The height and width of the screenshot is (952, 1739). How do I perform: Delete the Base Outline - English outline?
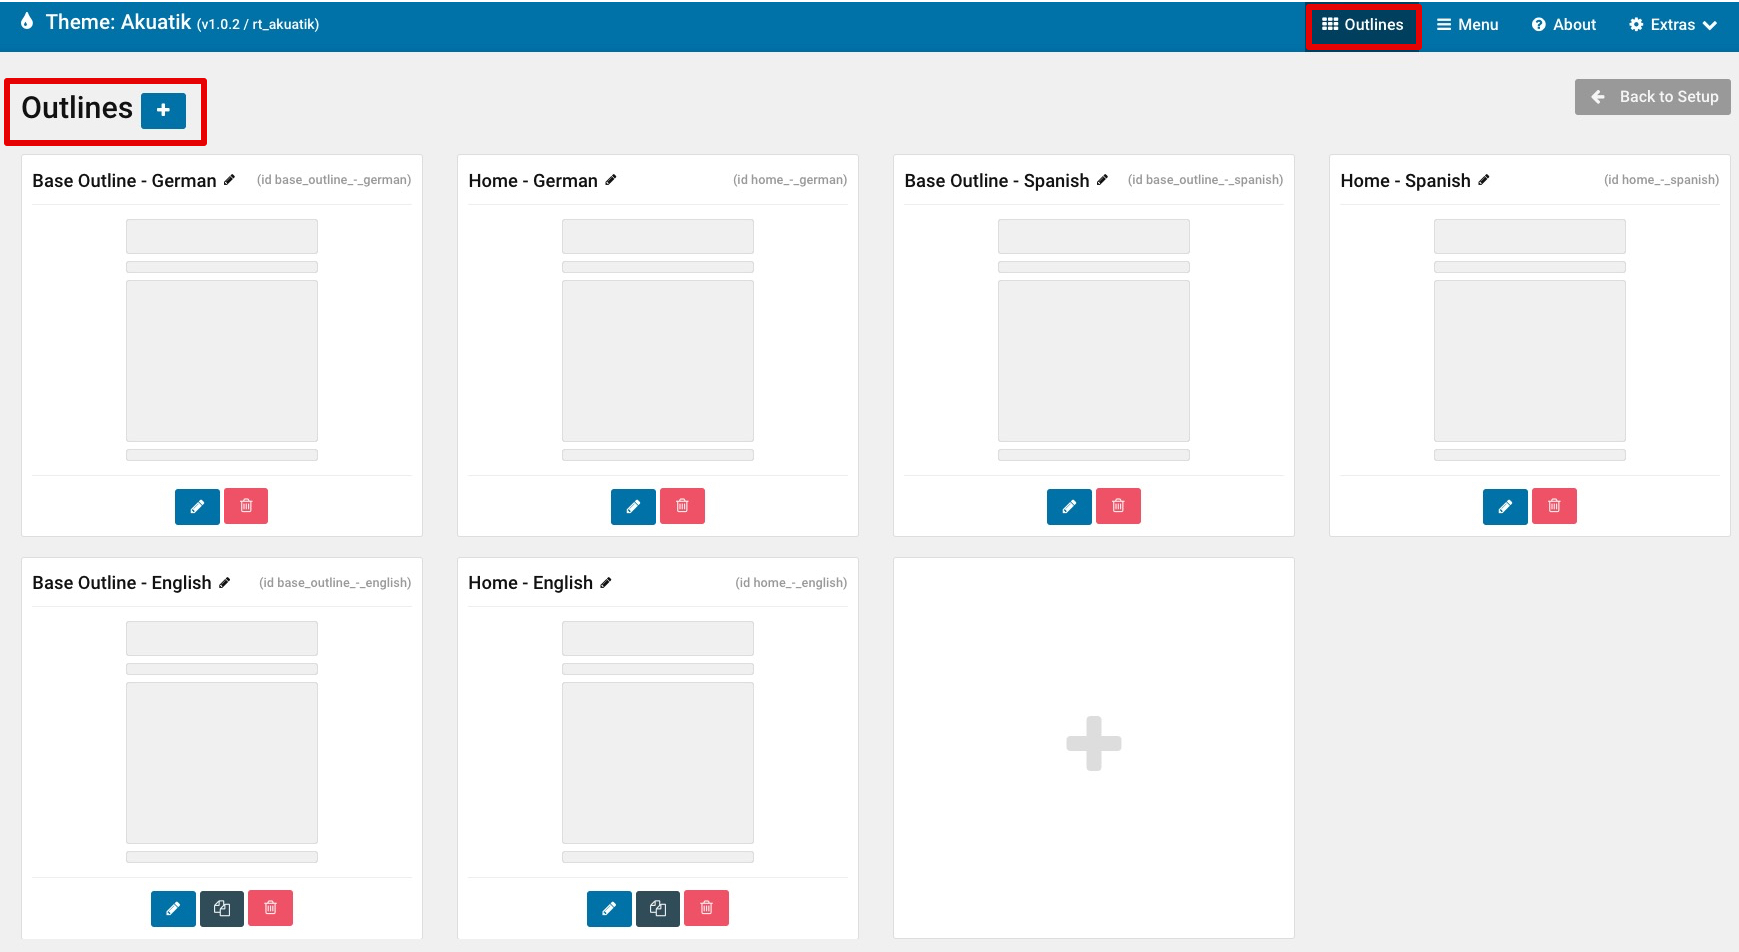point(270,908)
